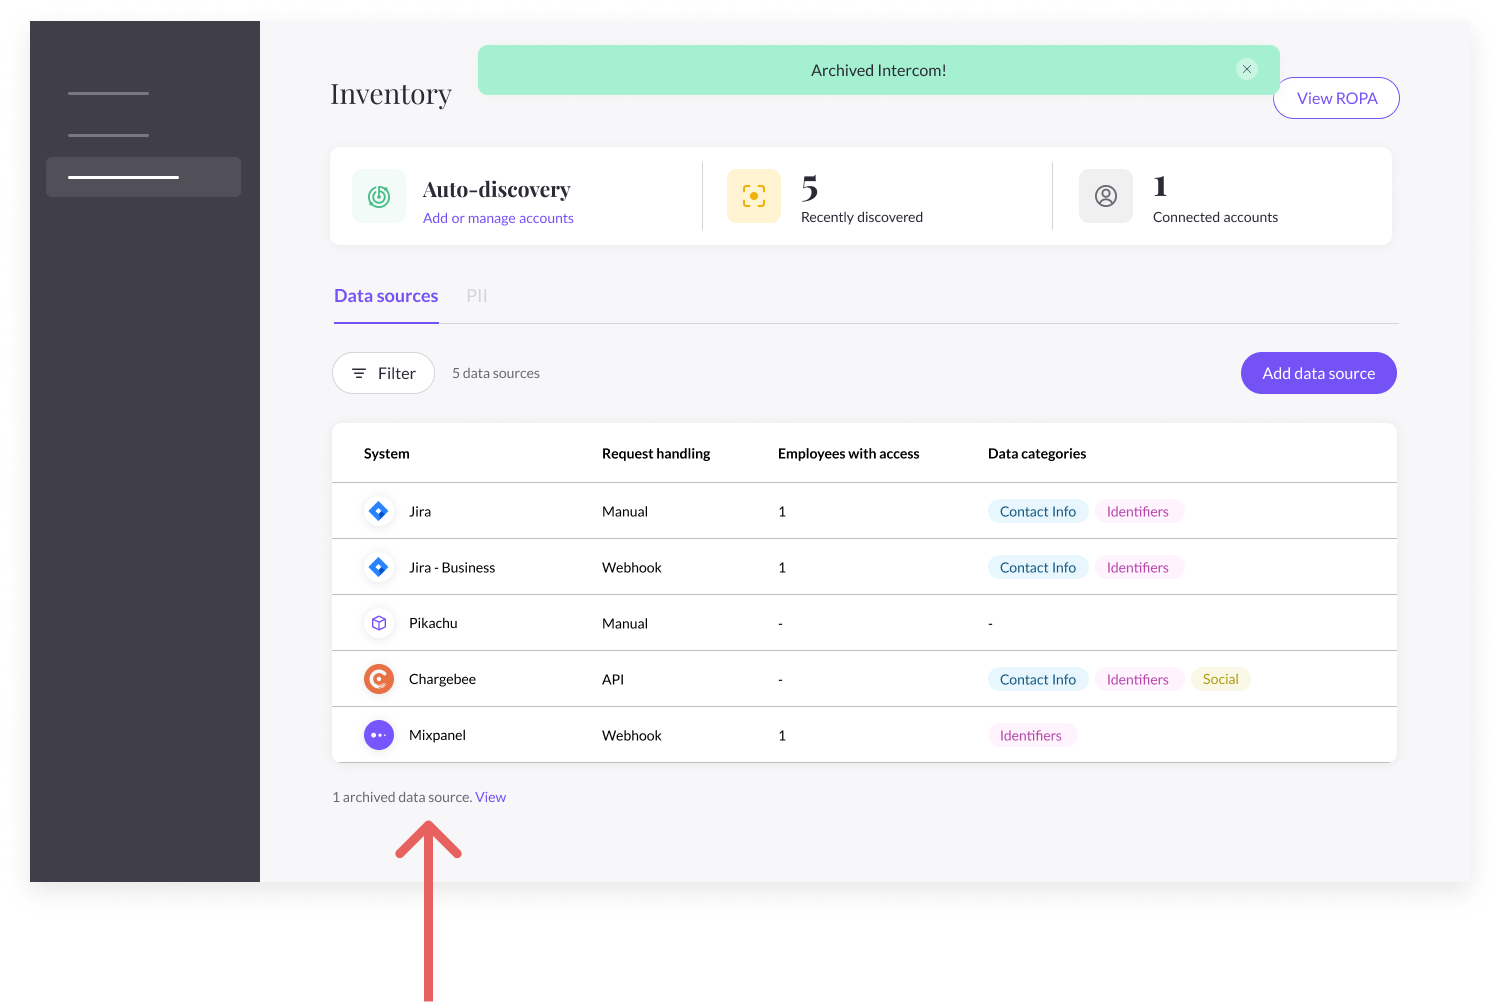Viewport: 1500px width, 1002px height.
Task: Click the Identifiers tag in Jira row
Action: coord(1138,511)
